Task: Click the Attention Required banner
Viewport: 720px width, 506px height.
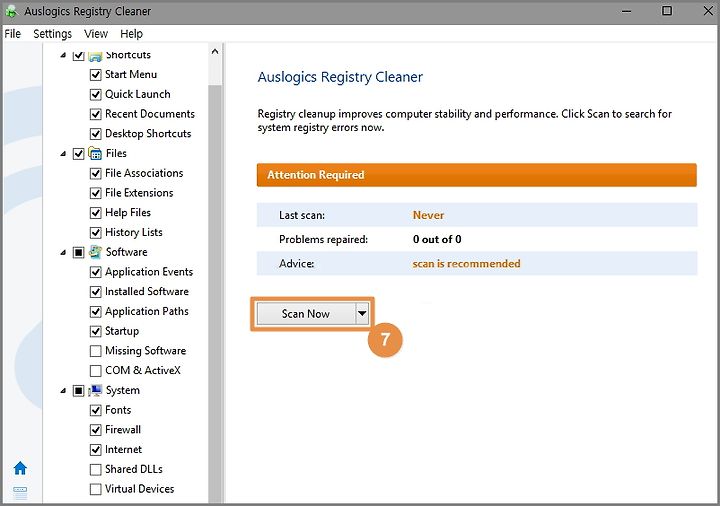Action: click(x=477, y=175)
